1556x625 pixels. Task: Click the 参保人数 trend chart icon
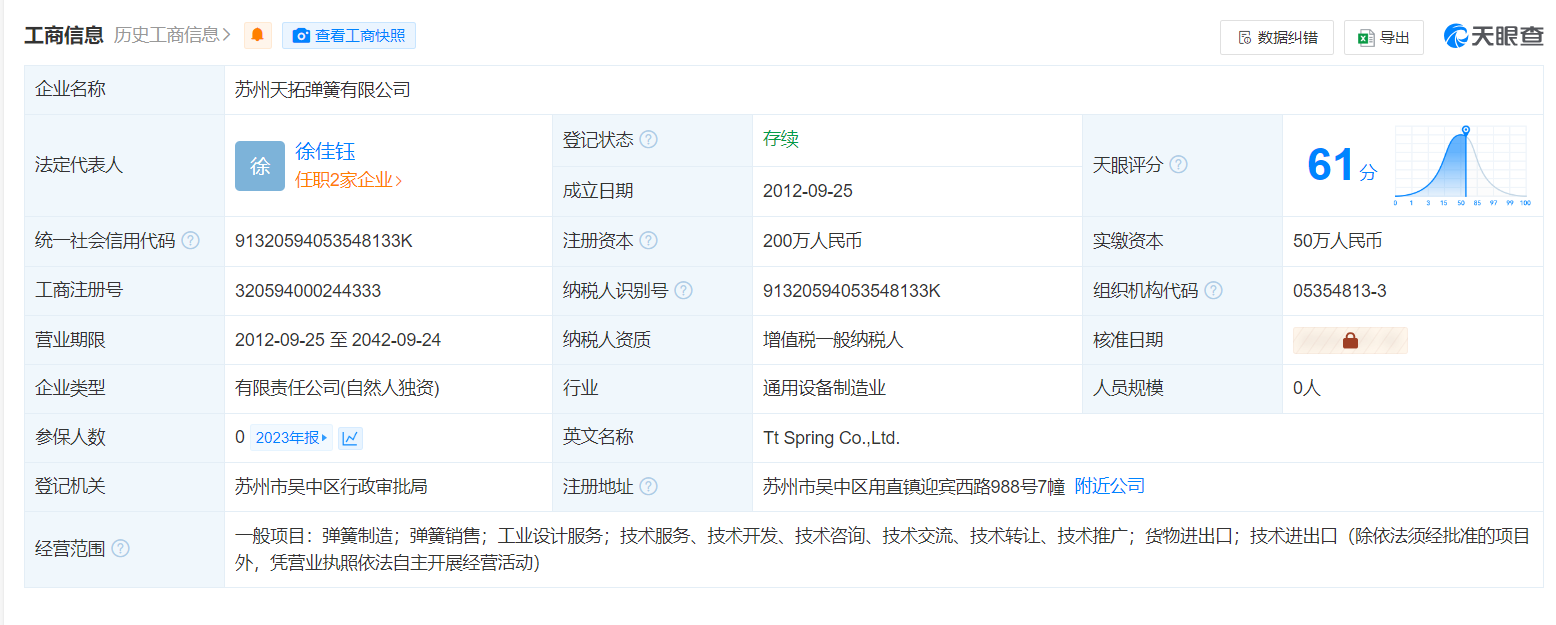click(350, 438)
